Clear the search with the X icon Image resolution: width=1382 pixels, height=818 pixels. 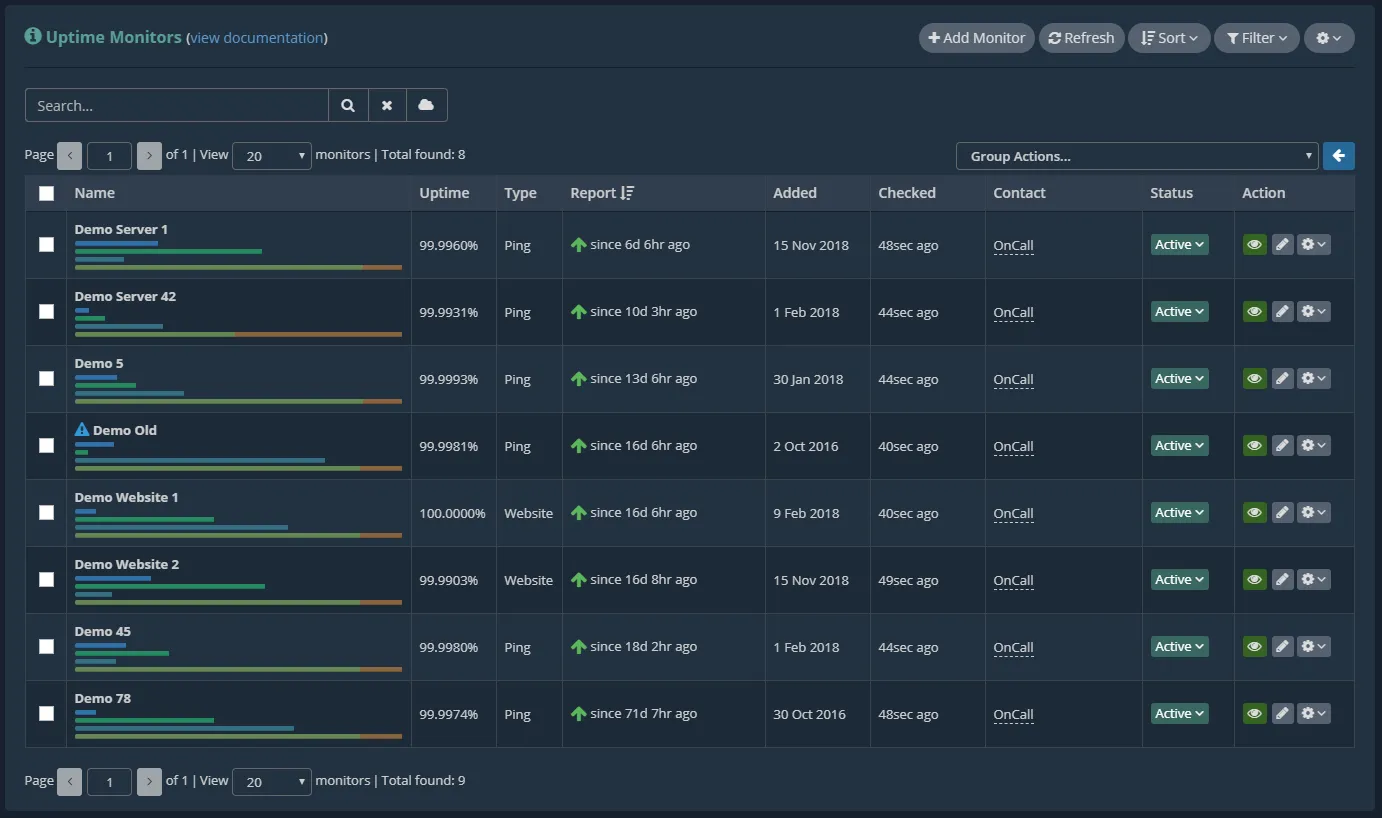pyautogui.click(x=387, y=105)
